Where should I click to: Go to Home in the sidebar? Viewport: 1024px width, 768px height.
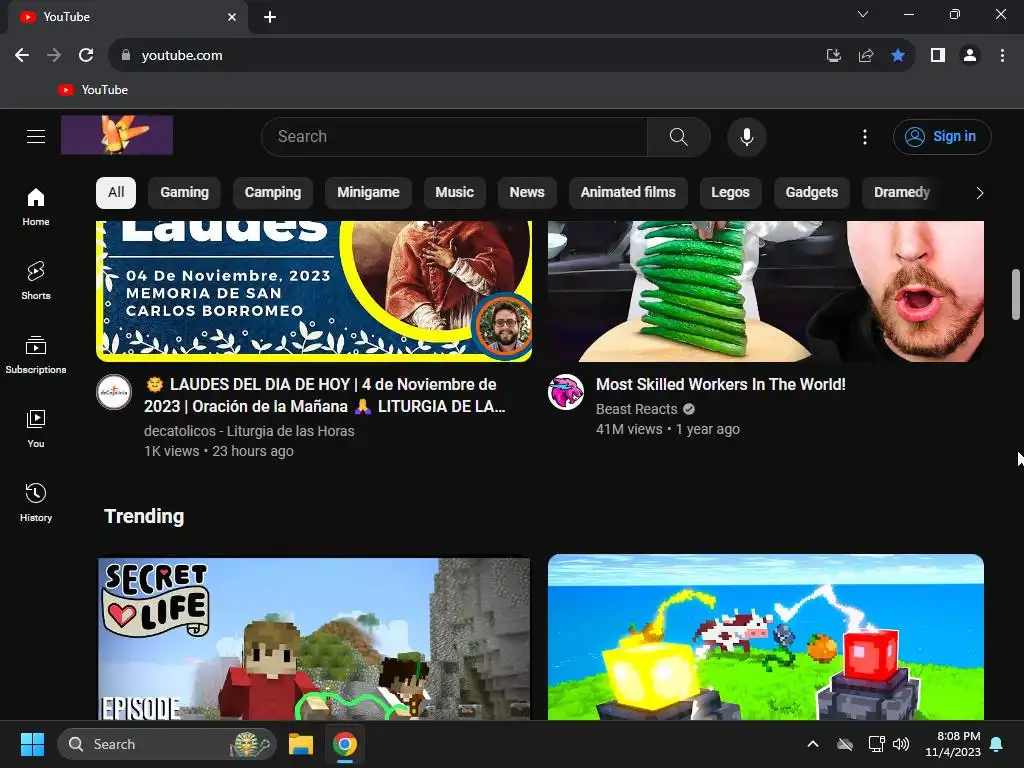[36, 206]
